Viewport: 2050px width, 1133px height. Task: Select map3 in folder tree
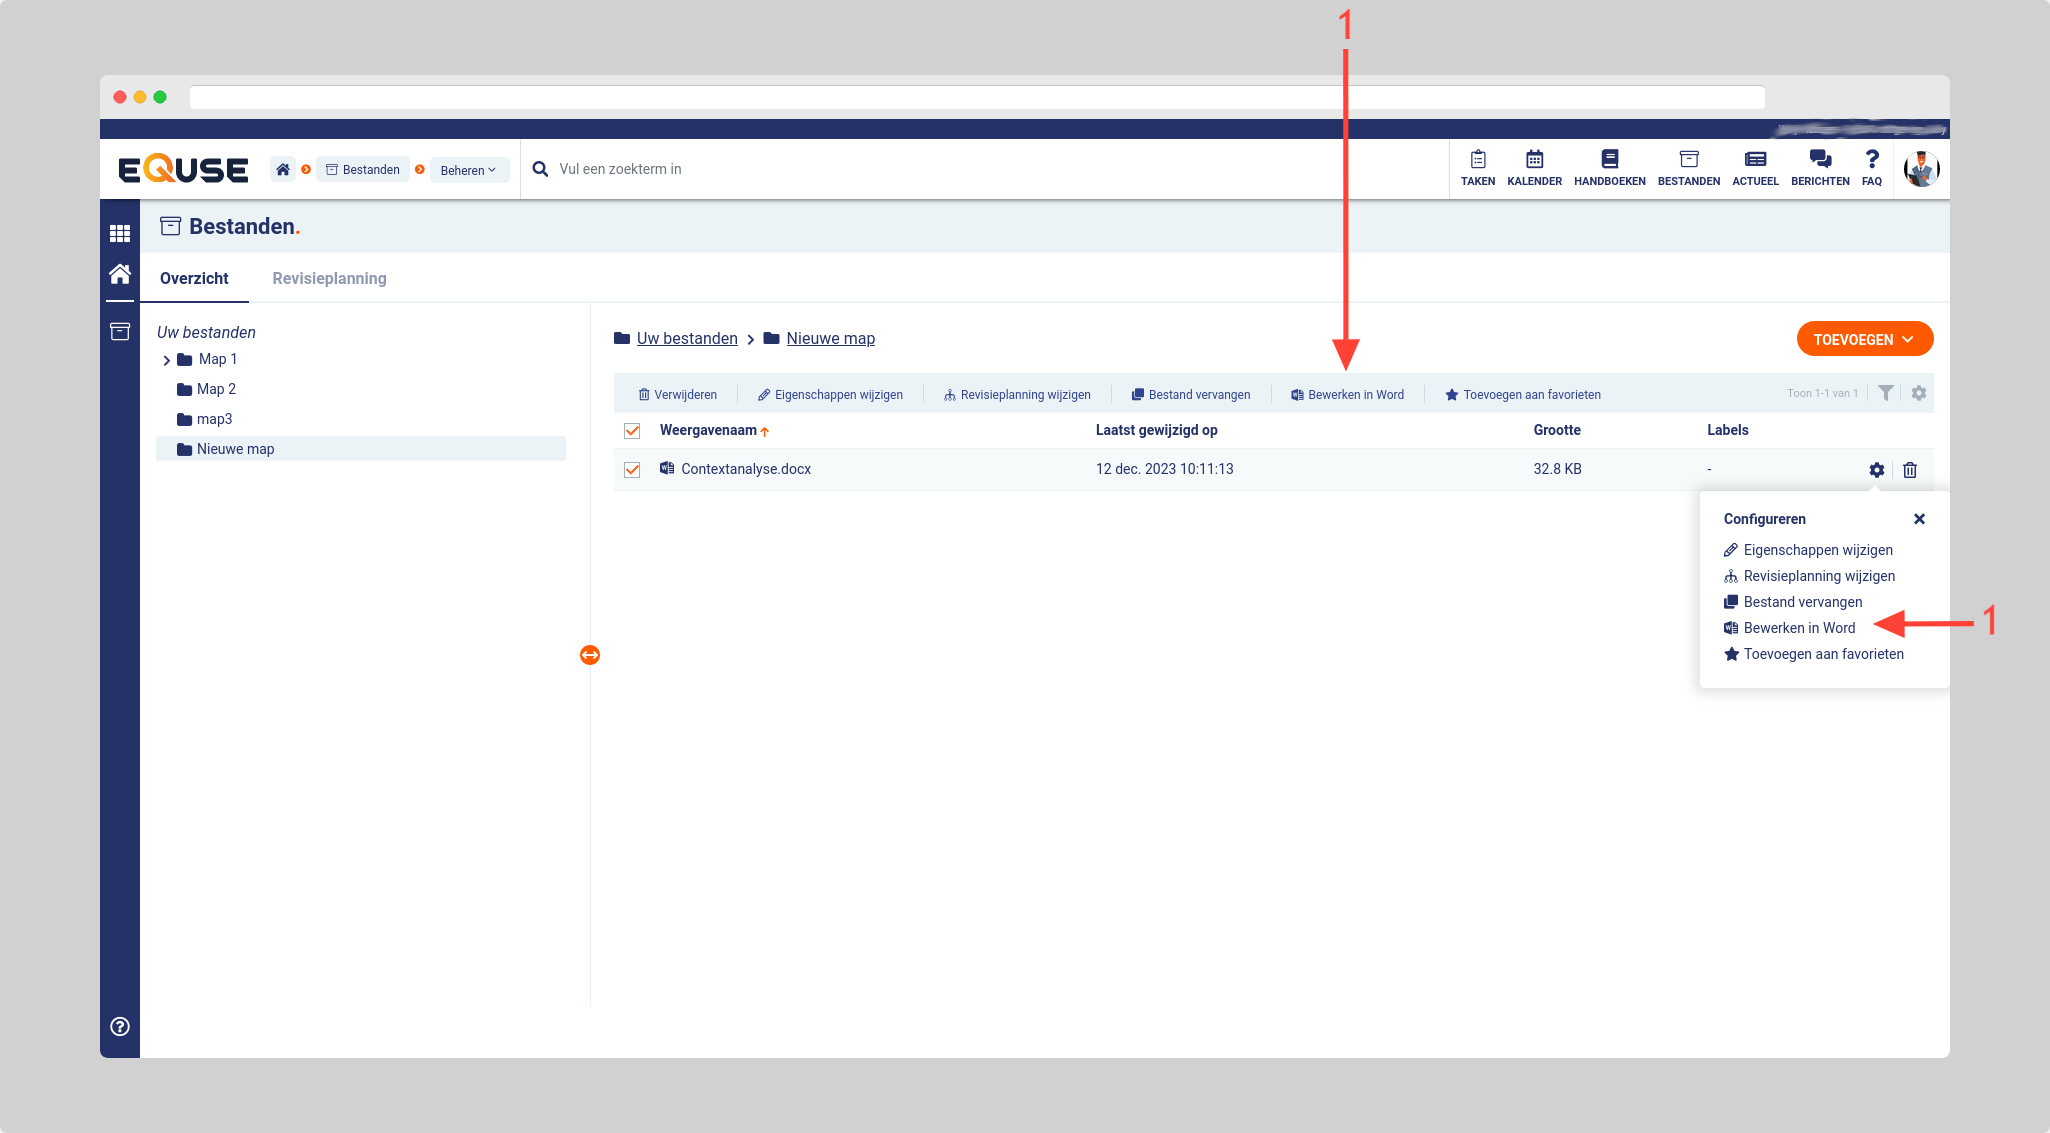(214, 419)
